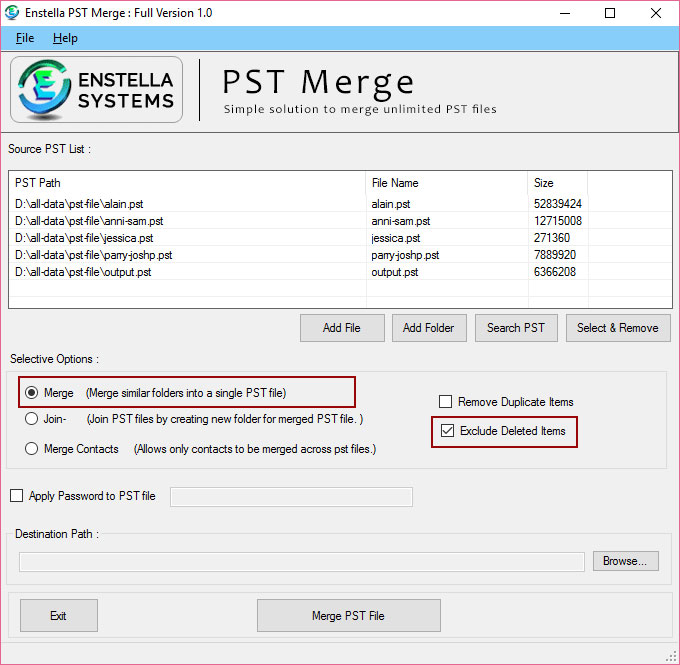
Task: Uncheck Exclude Deleted Items
Action: click(446, 431)
